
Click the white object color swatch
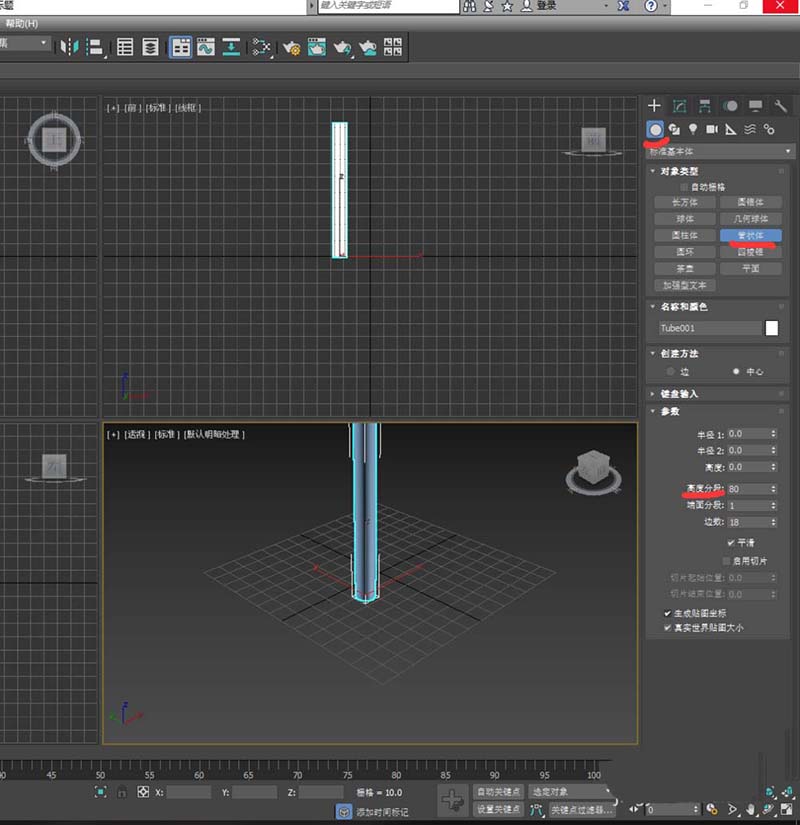point(771,327)
